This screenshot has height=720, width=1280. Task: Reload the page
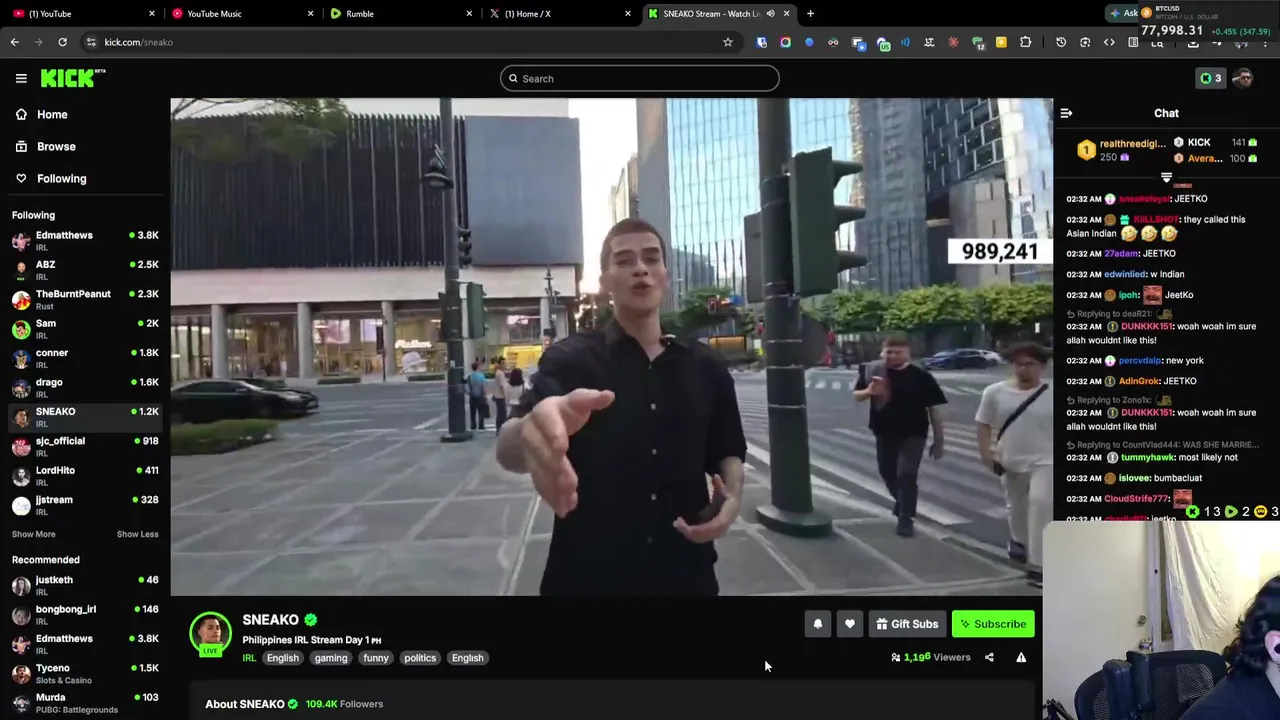(62, 42)
